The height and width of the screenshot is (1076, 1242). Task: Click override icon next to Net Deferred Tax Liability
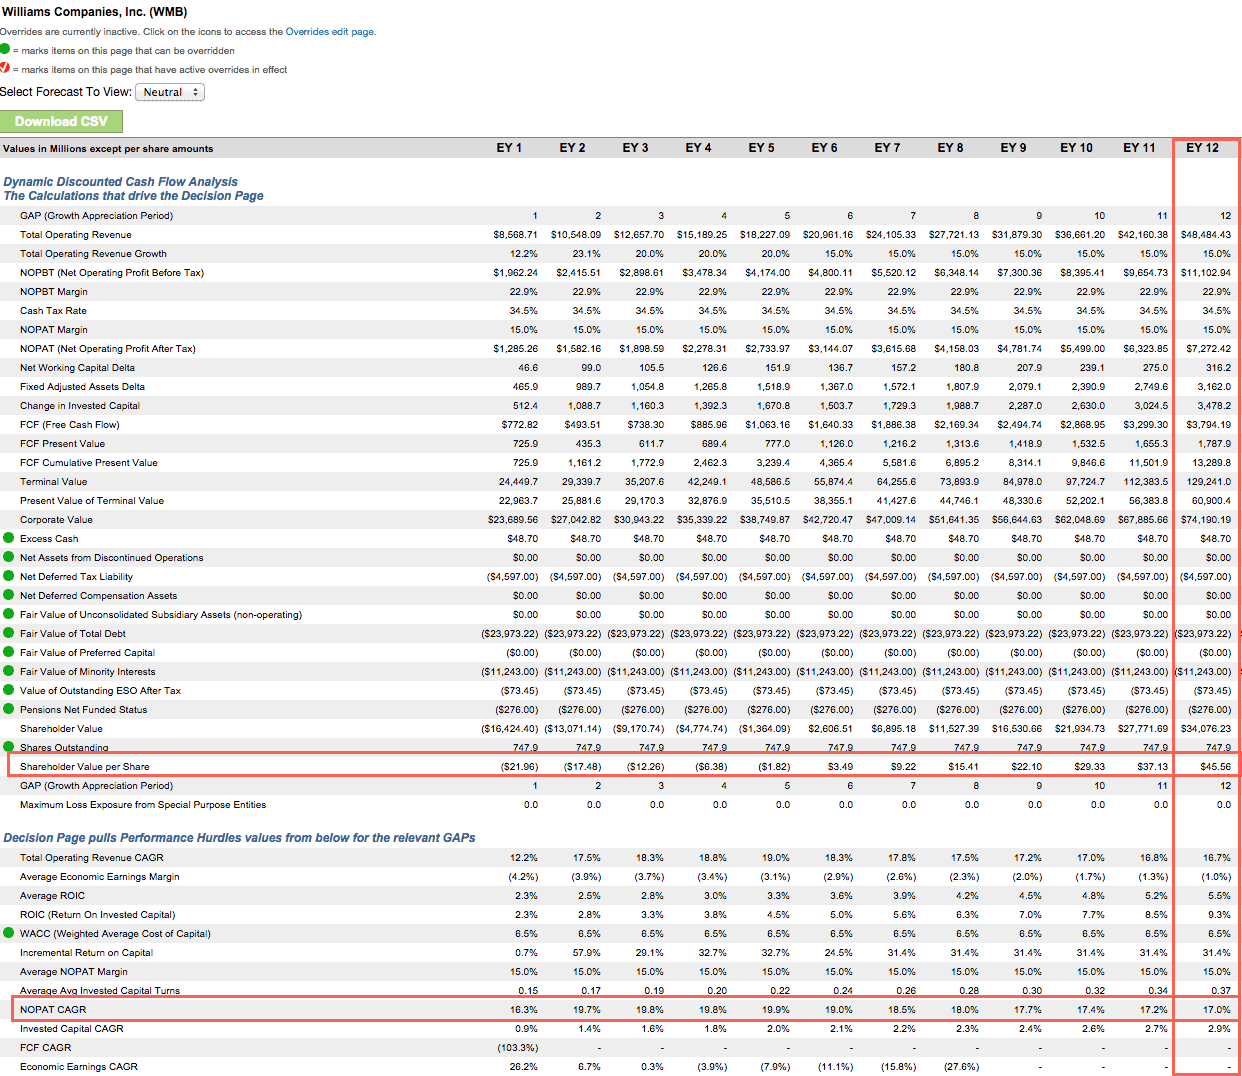click(x=8, y=576)
